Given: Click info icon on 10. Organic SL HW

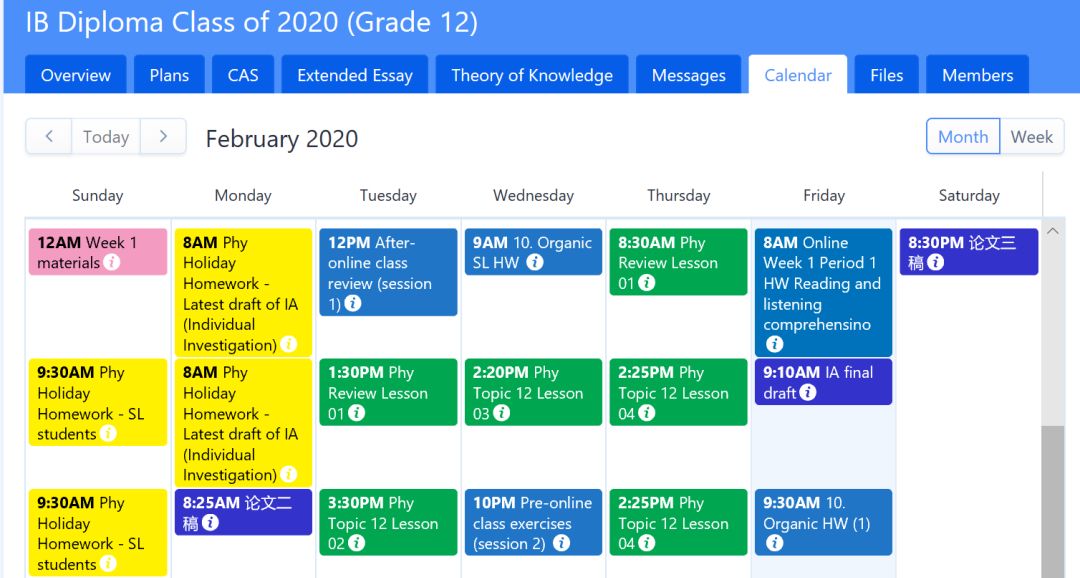Looking at the screenshot, I should coord(535,263).
